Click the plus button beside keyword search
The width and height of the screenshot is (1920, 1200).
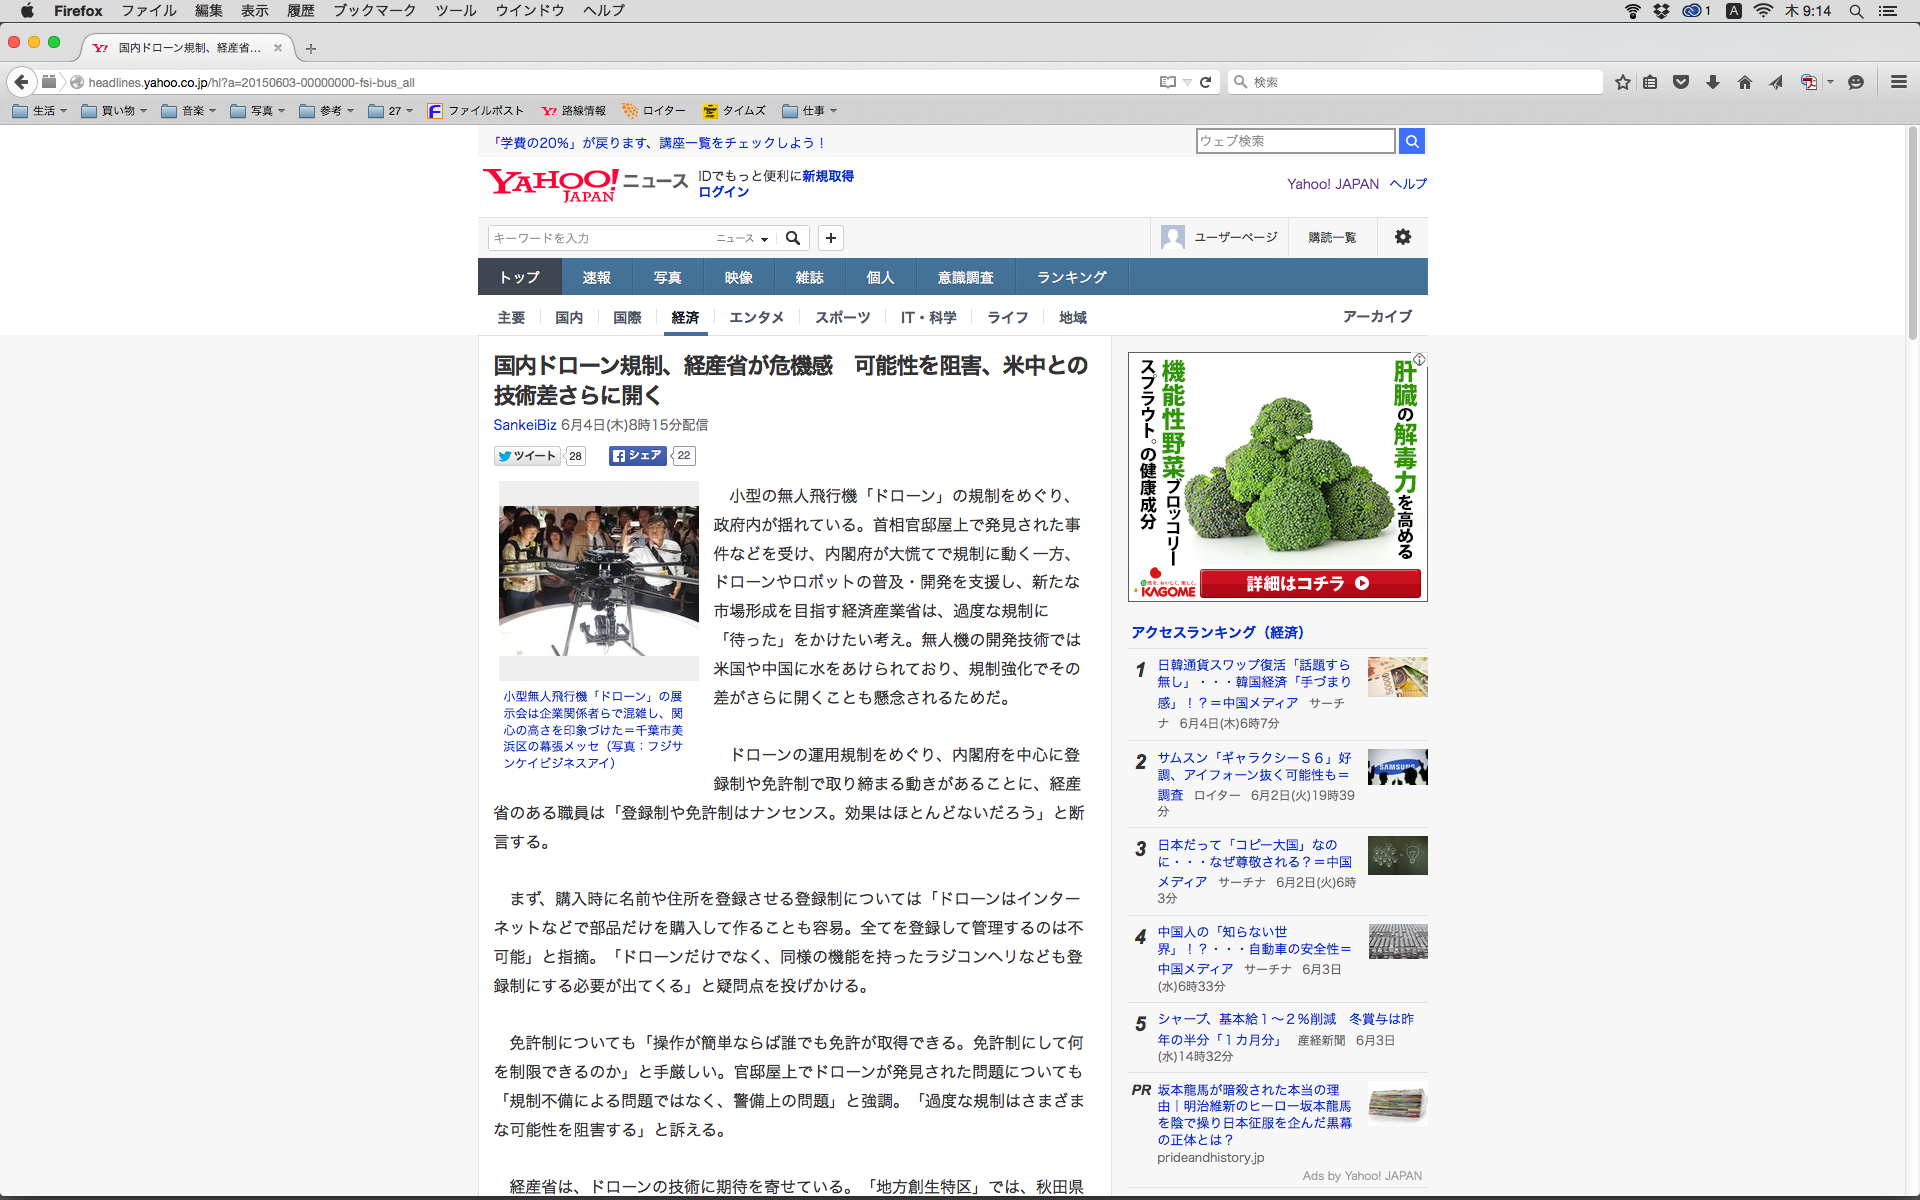[830, 238]
